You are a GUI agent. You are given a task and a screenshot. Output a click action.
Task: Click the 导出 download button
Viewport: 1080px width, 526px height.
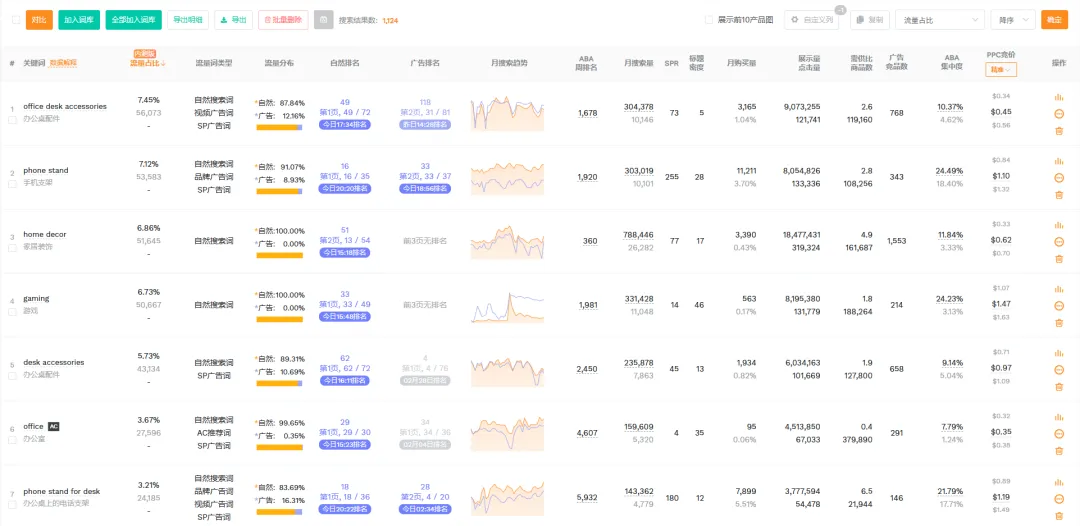pos(234,19)
